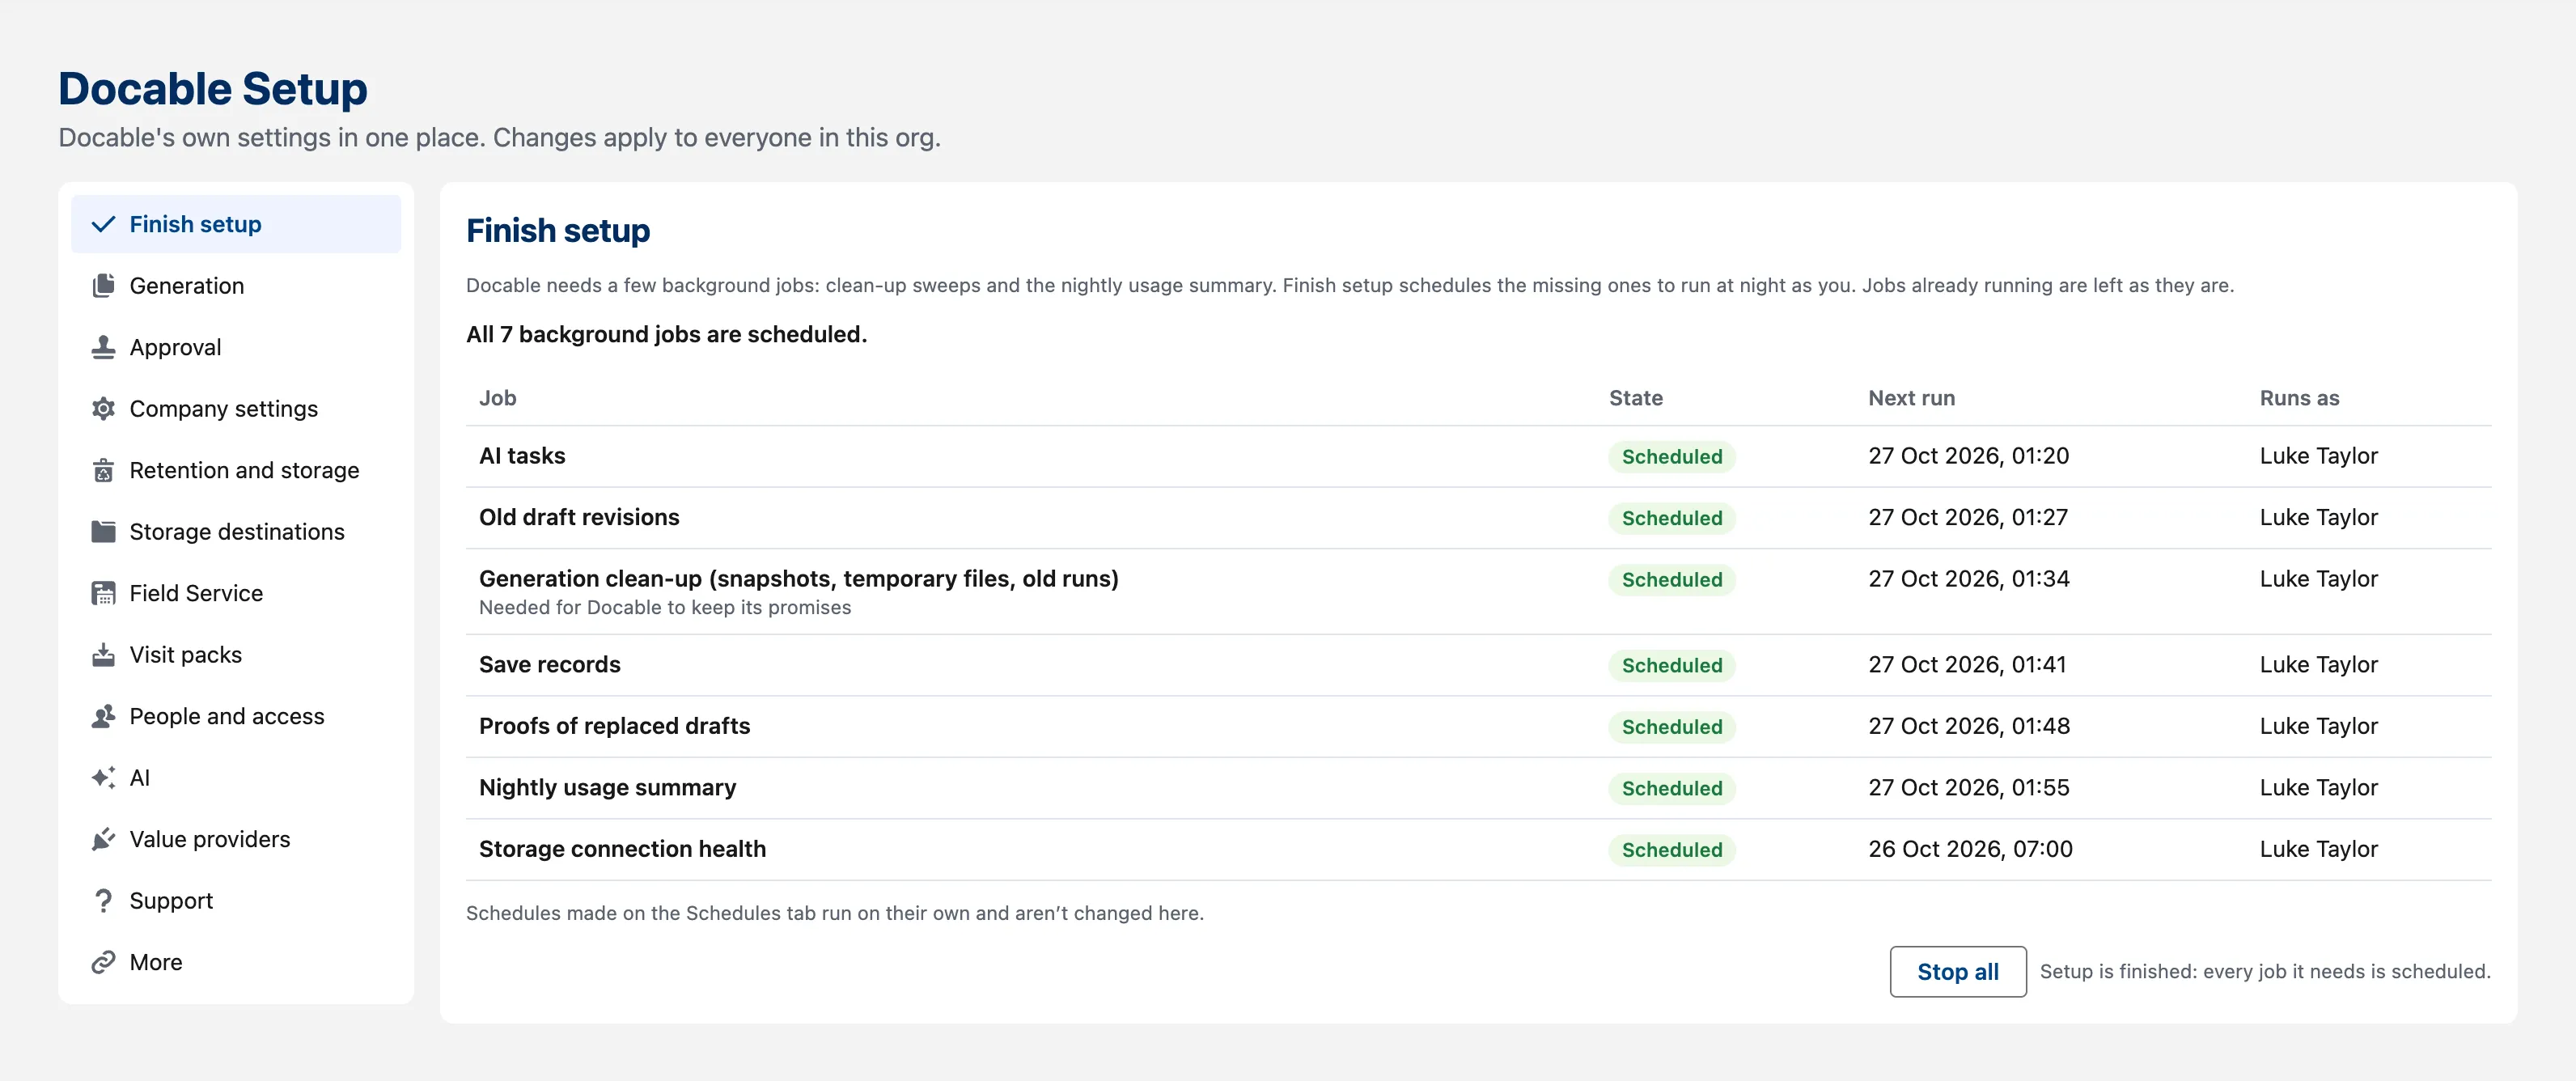Go to People and access
This screenshot has width=2576, height=1081.
236,716
